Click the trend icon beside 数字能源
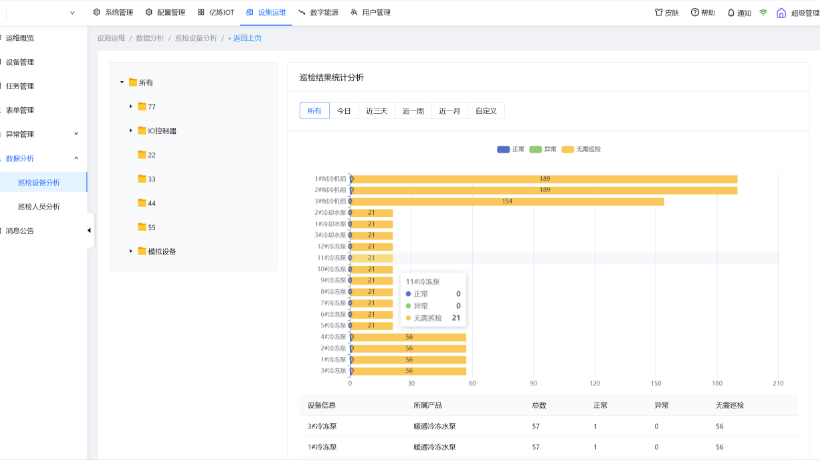This screenshot has width=820, height=460. (x=302, y=12)
